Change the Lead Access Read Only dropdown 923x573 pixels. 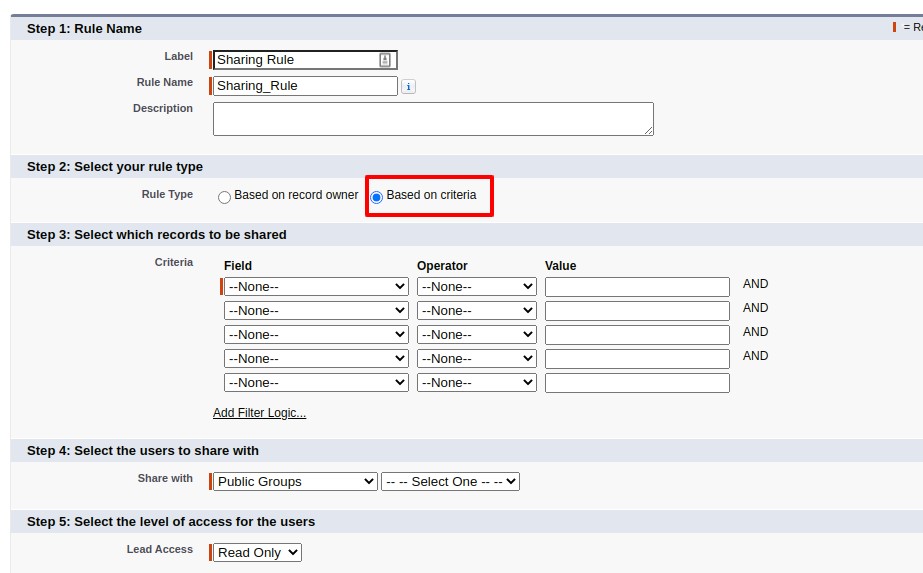[x=257, y=553]
